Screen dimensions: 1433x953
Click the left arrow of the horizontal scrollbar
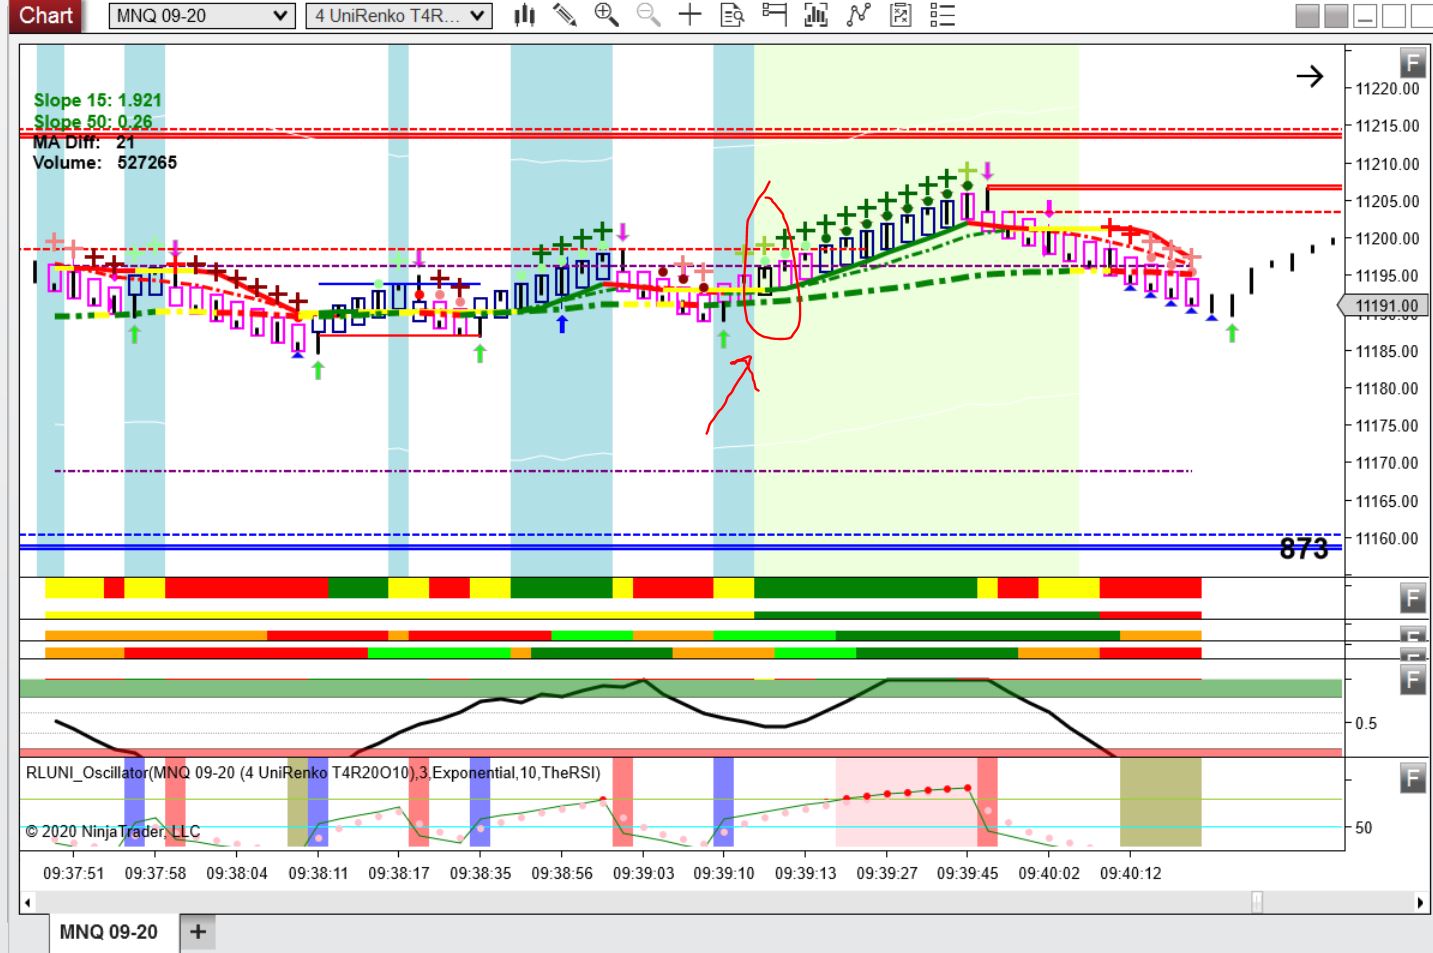(x=28, y=902)
